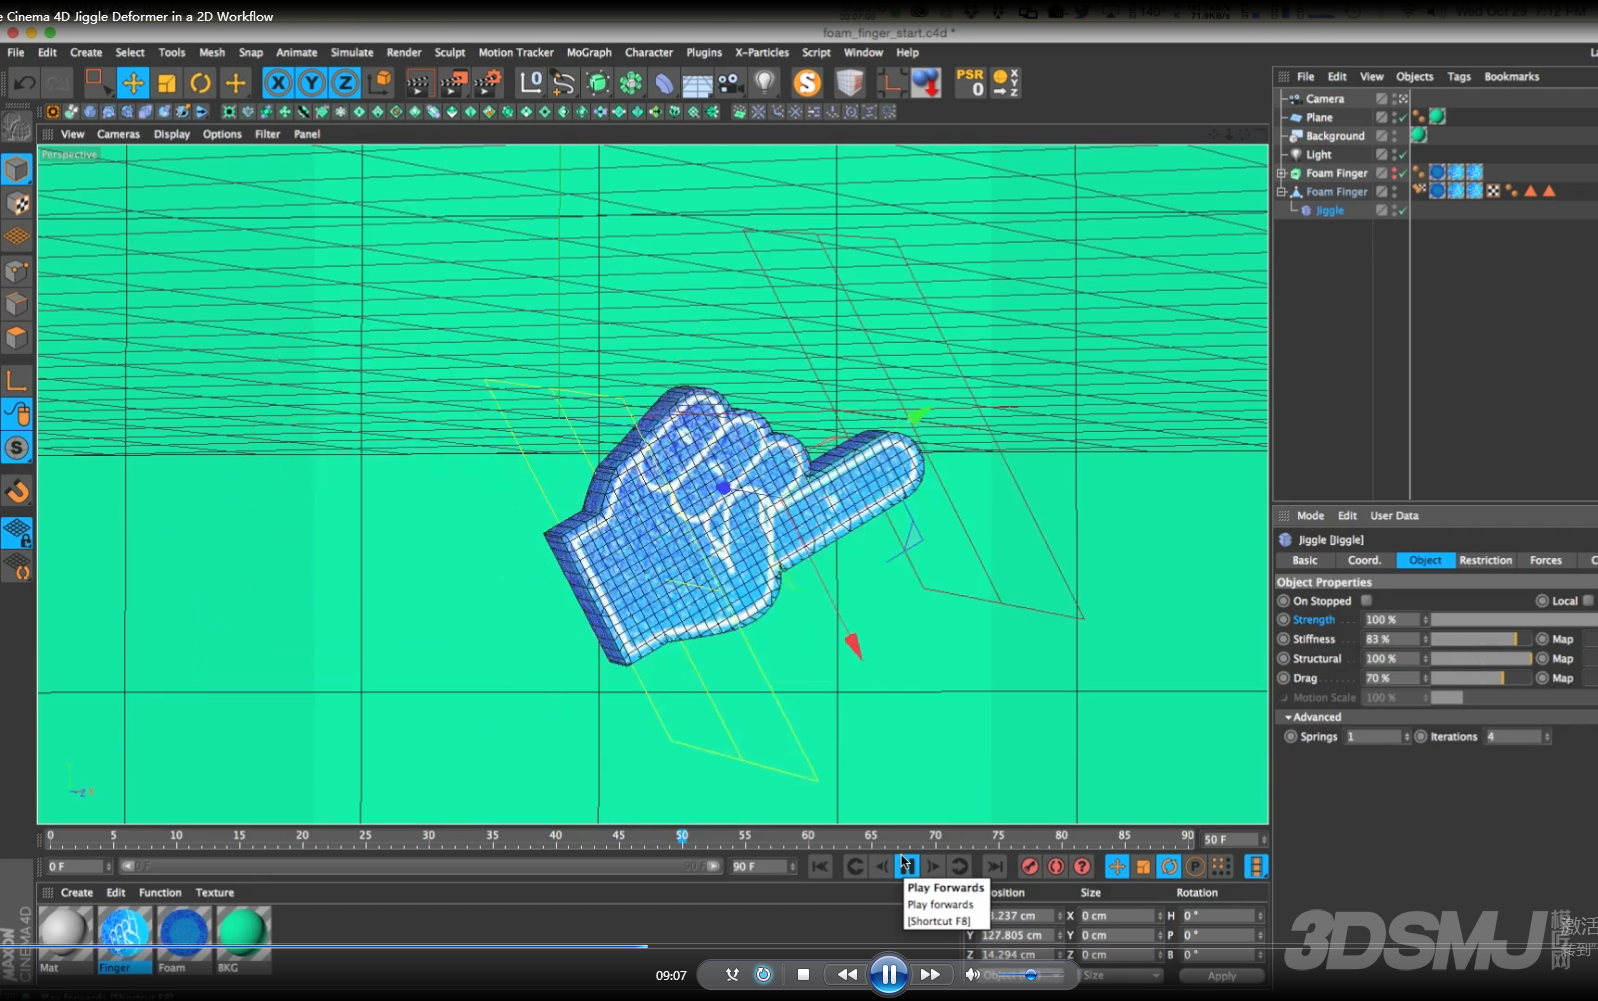Adjust the Stiffness slider

1480,639
